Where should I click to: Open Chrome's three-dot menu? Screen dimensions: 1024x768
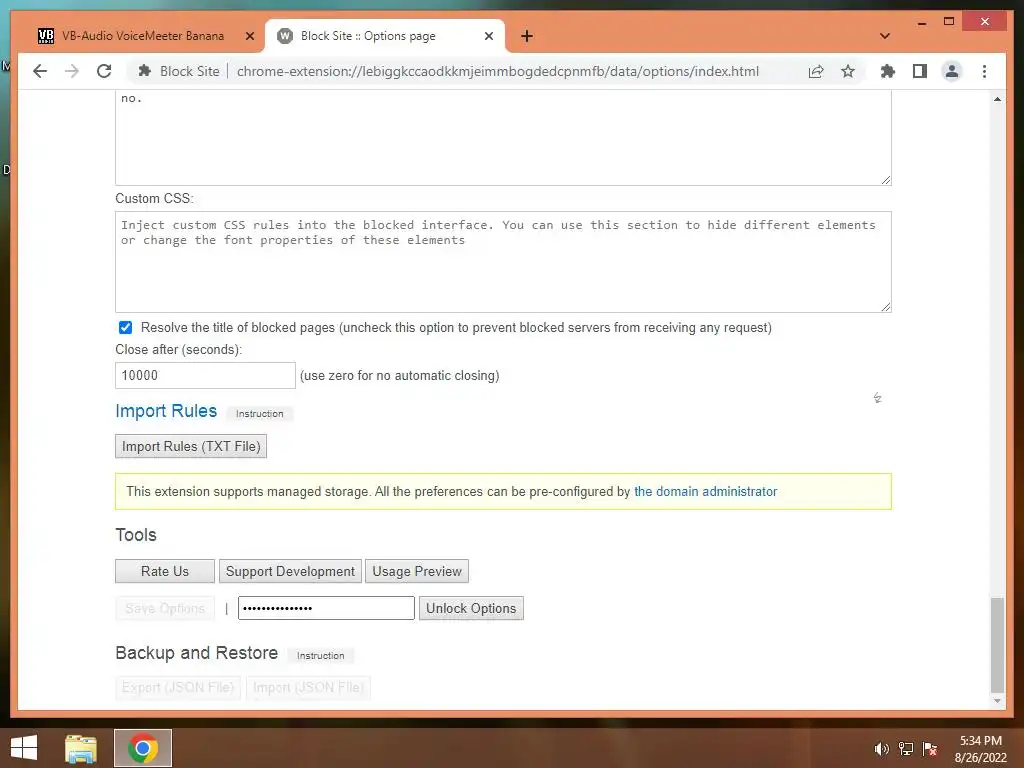(984, 71)
